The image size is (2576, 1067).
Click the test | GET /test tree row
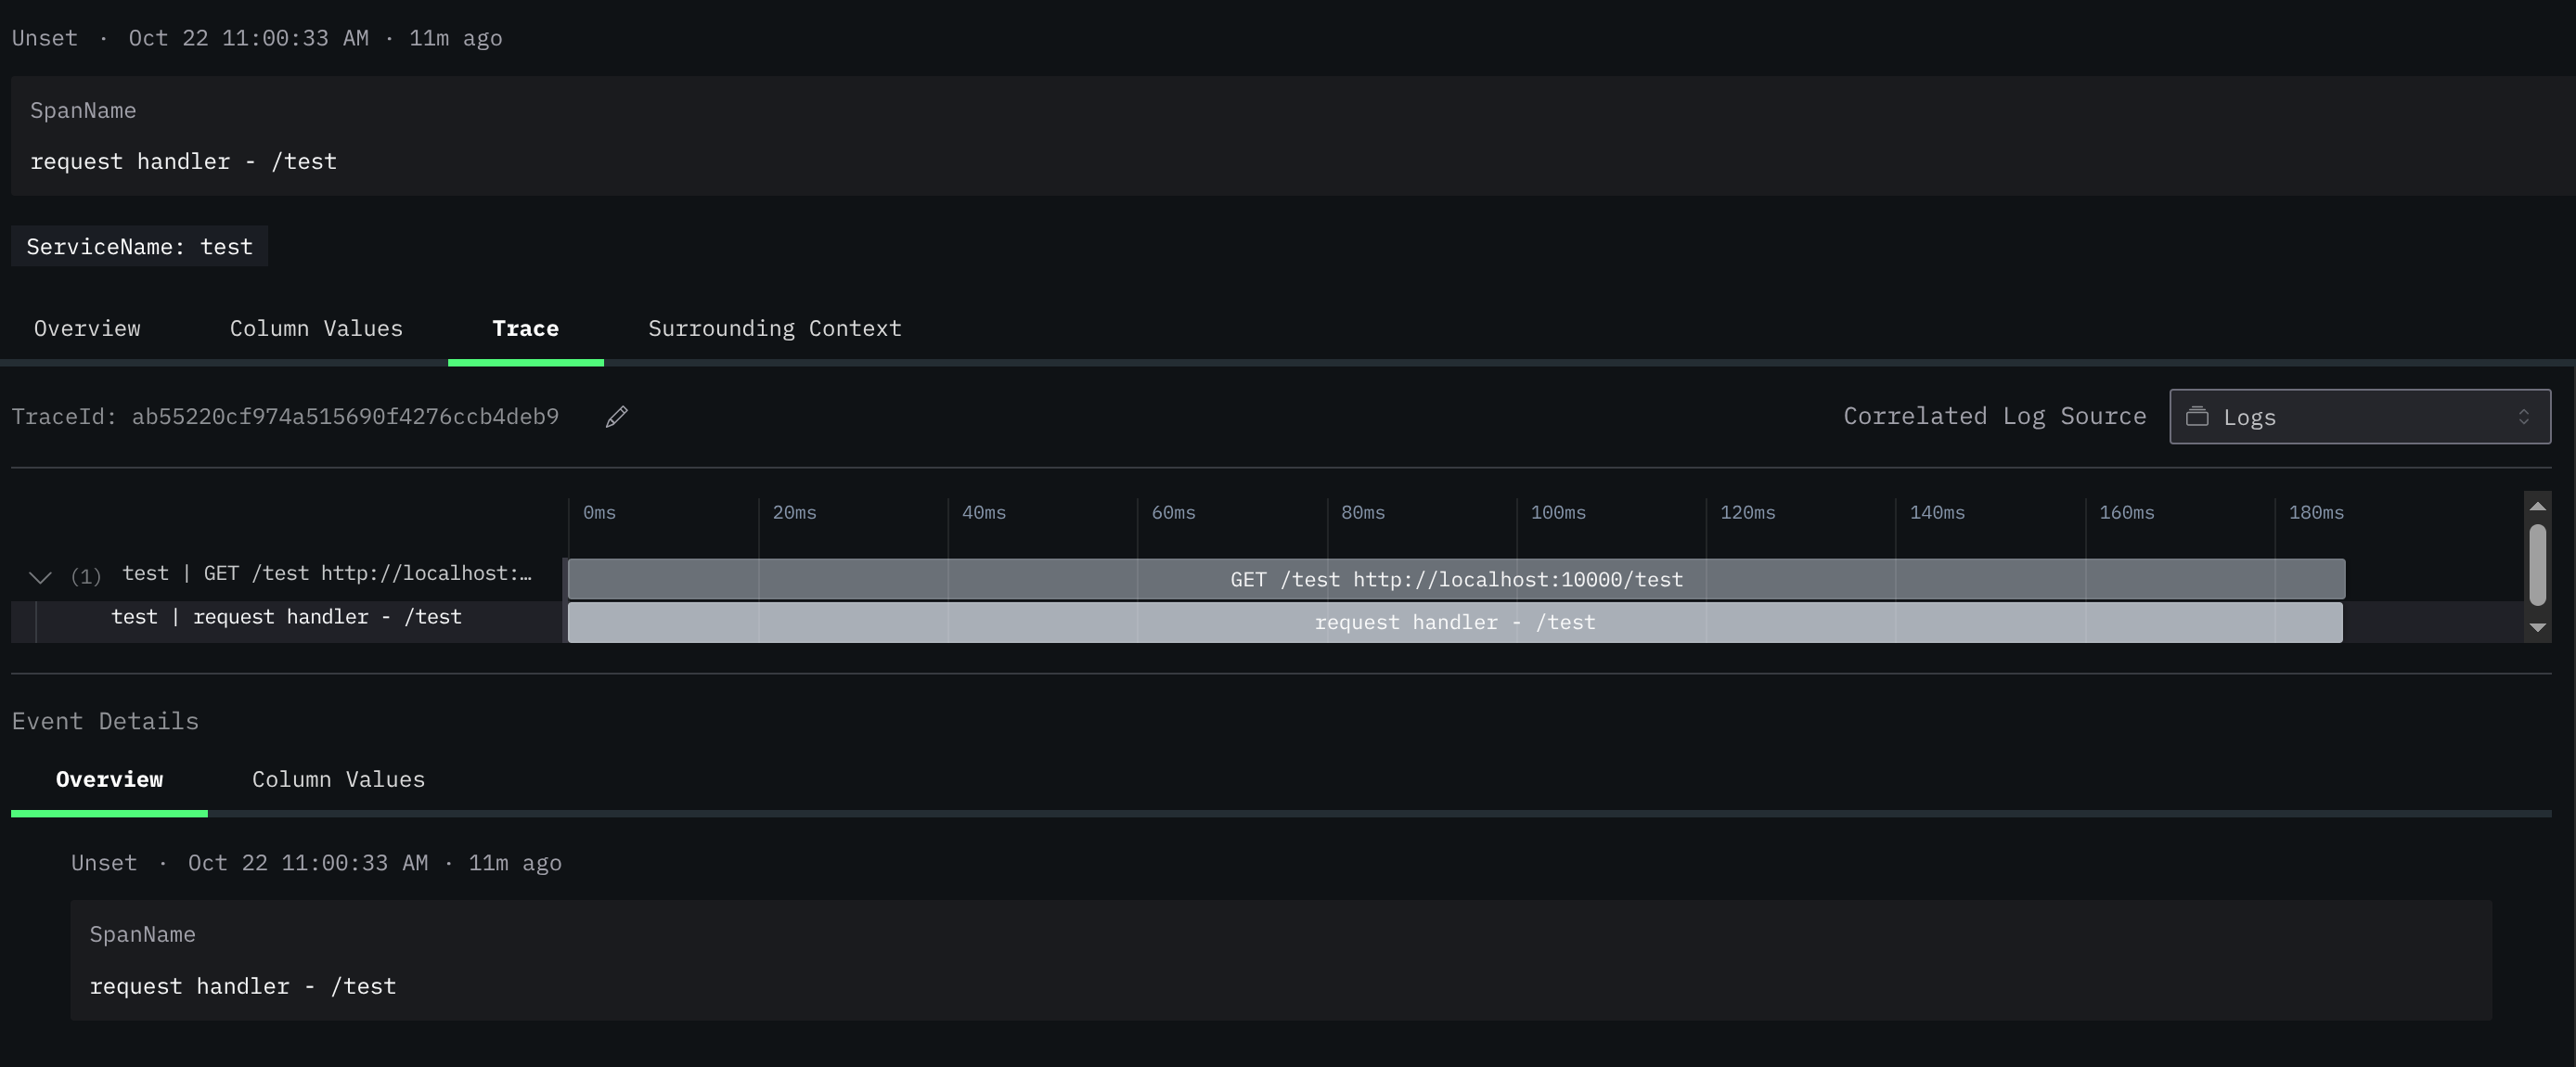click(x=326, y=573)
